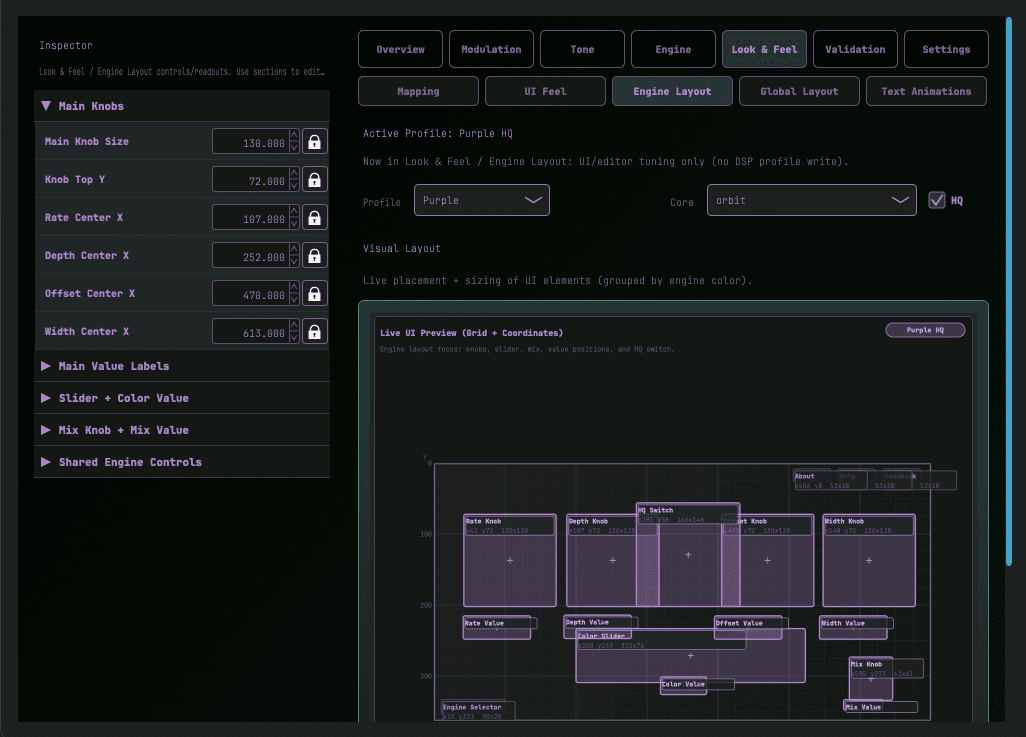This screenshot has width=1026, height=737.
Task: Select the Mapping sub-tab
Action: point(418,90)
